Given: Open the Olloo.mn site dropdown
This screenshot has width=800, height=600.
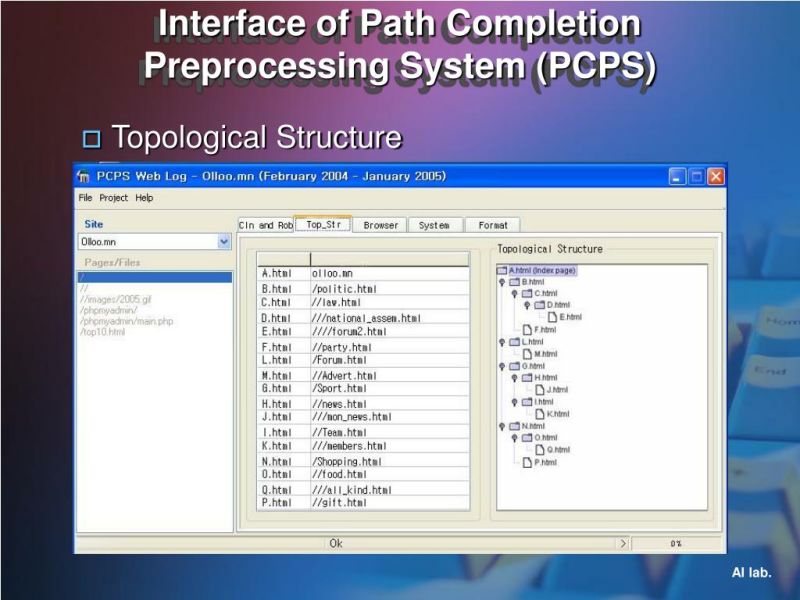Looking at the screenshot, I should point(224,241).
